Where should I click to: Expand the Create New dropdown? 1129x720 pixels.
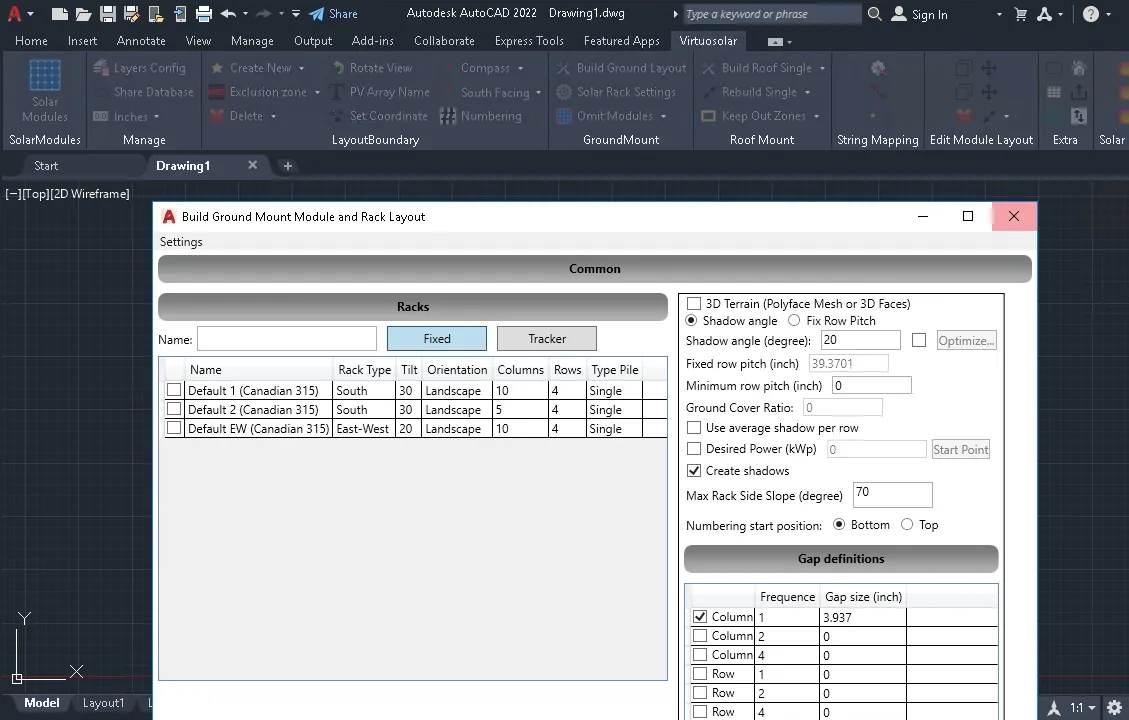click(x=302, y=68)
